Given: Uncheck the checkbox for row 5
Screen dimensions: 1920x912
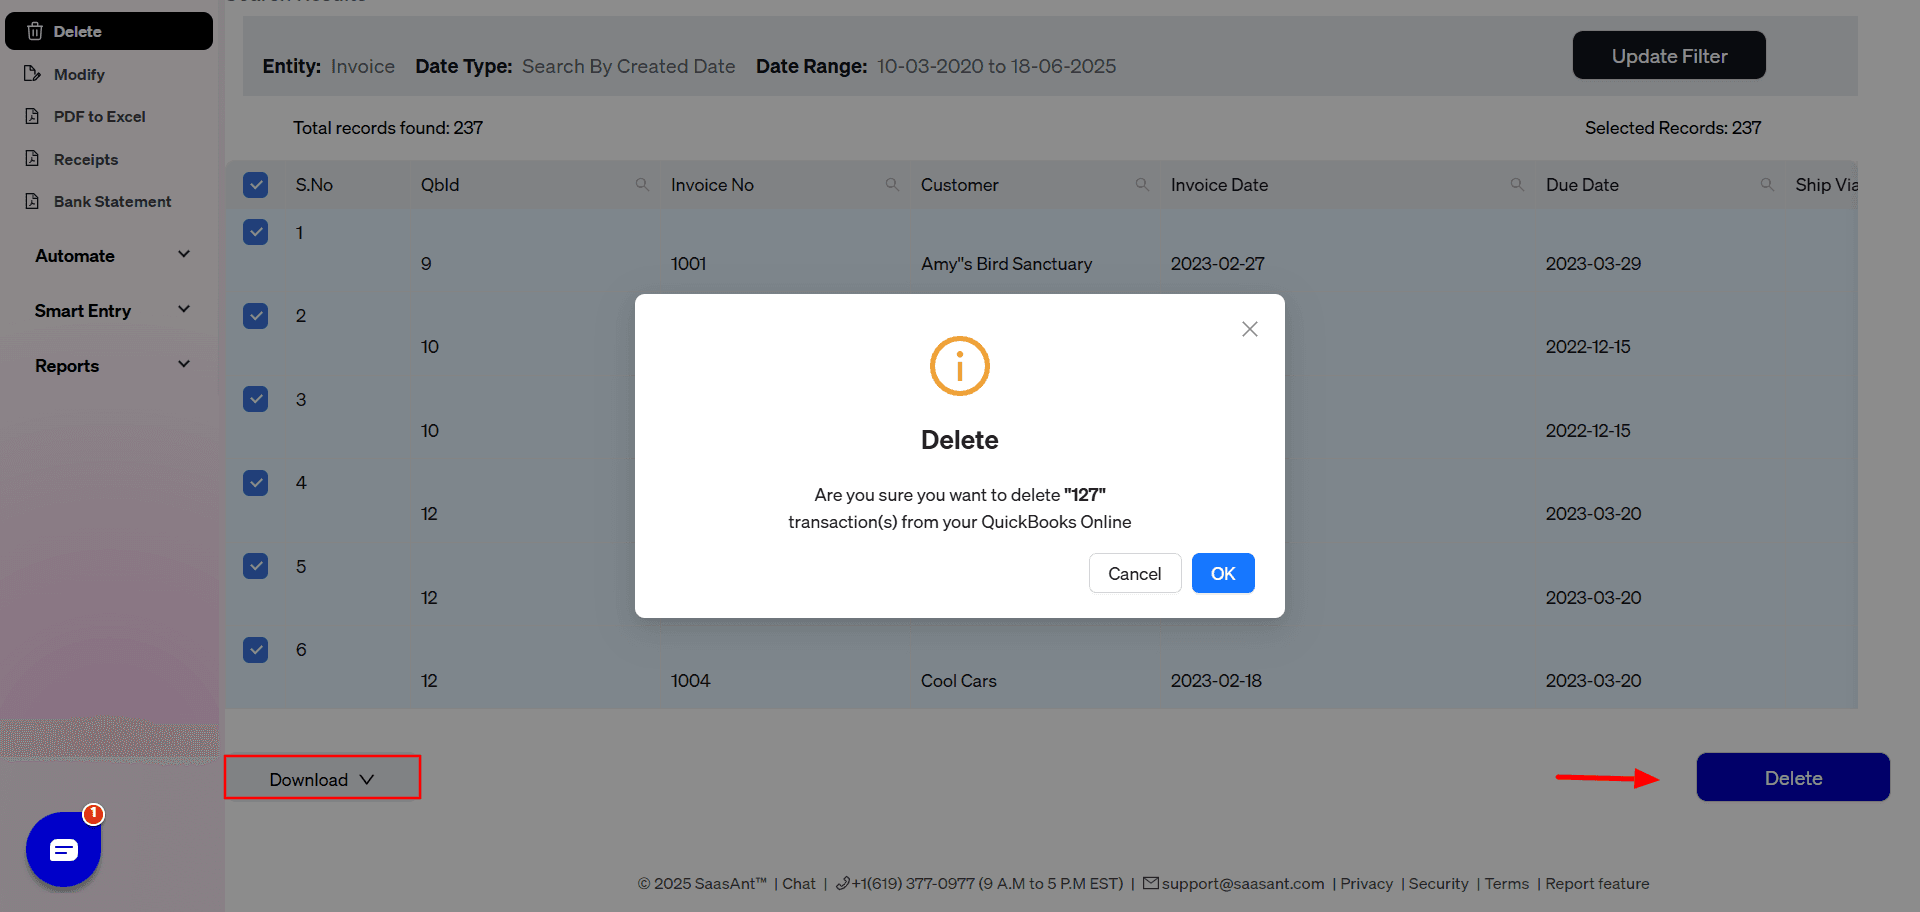Looking at the screenshot, I should 256,566.
